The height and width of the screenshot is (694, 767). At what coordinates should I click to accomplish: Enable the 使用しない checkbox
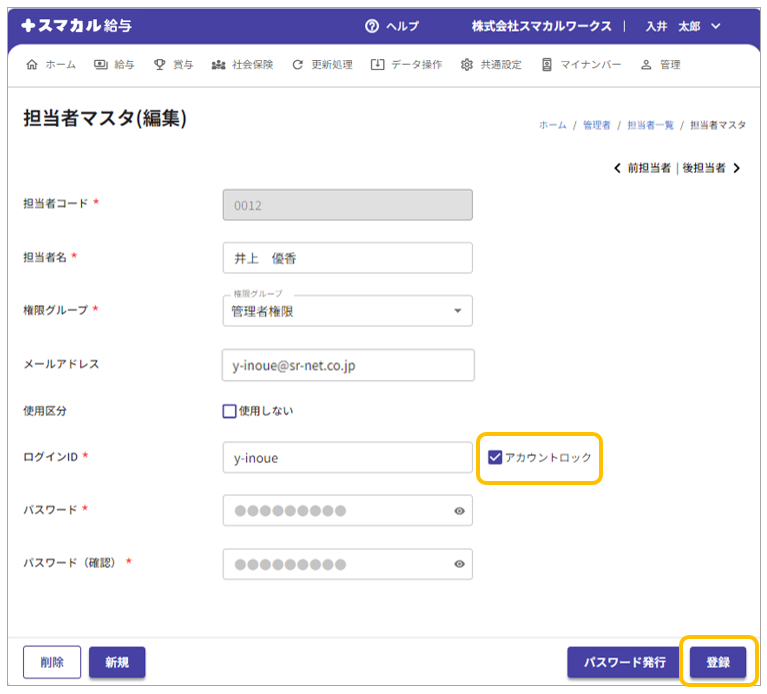point(229,411)
